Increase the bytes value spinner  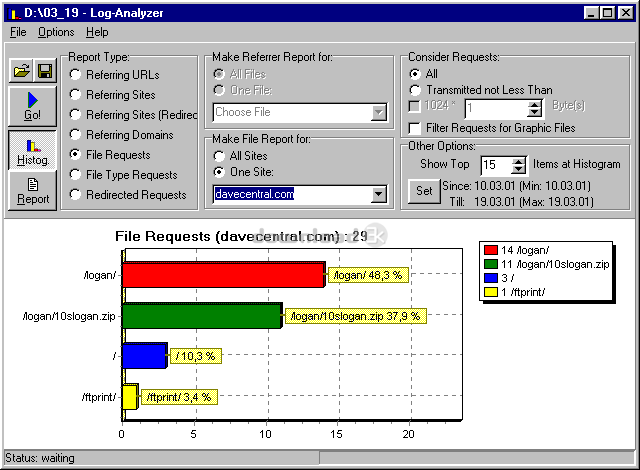(534, 104)
